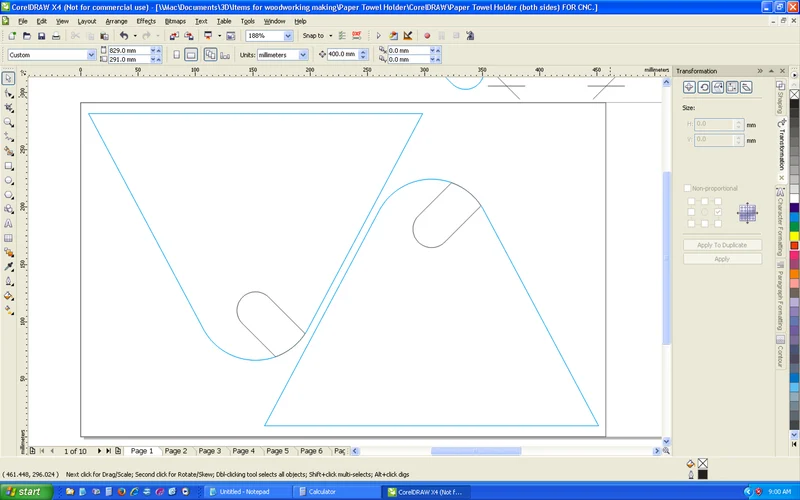The height and width of the screenshot is (500, 800).
Task: Switch to the Page 3 tab
Action: [x=210, y=451]
